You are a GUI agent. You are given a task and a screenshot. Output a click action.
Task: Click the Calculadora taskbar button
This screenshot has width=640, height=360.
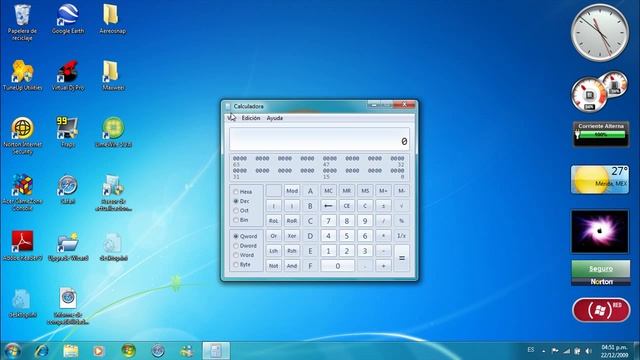216,351
